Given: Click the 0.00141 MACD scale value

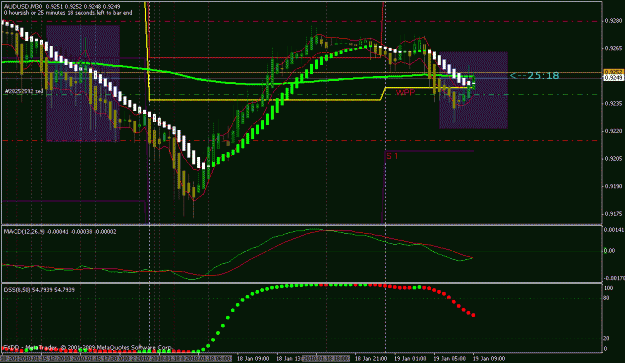Looking at the screenshot, I should [x=614, y=230].
